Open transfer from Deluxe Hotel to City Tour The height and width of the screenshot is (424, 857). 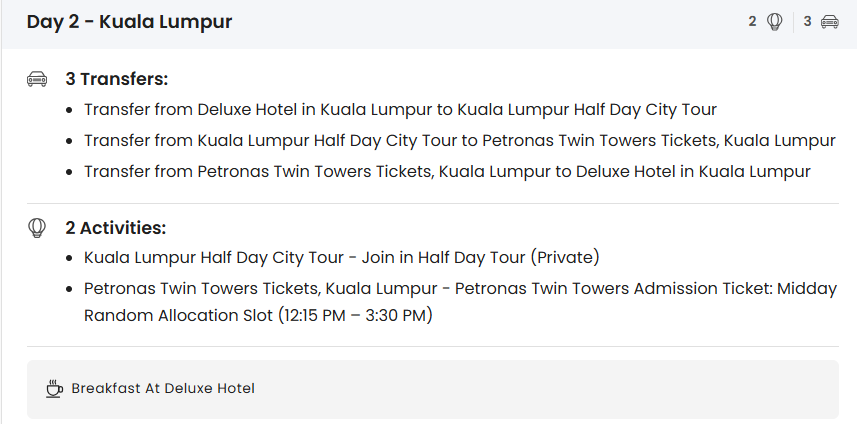tap(400, 109)
